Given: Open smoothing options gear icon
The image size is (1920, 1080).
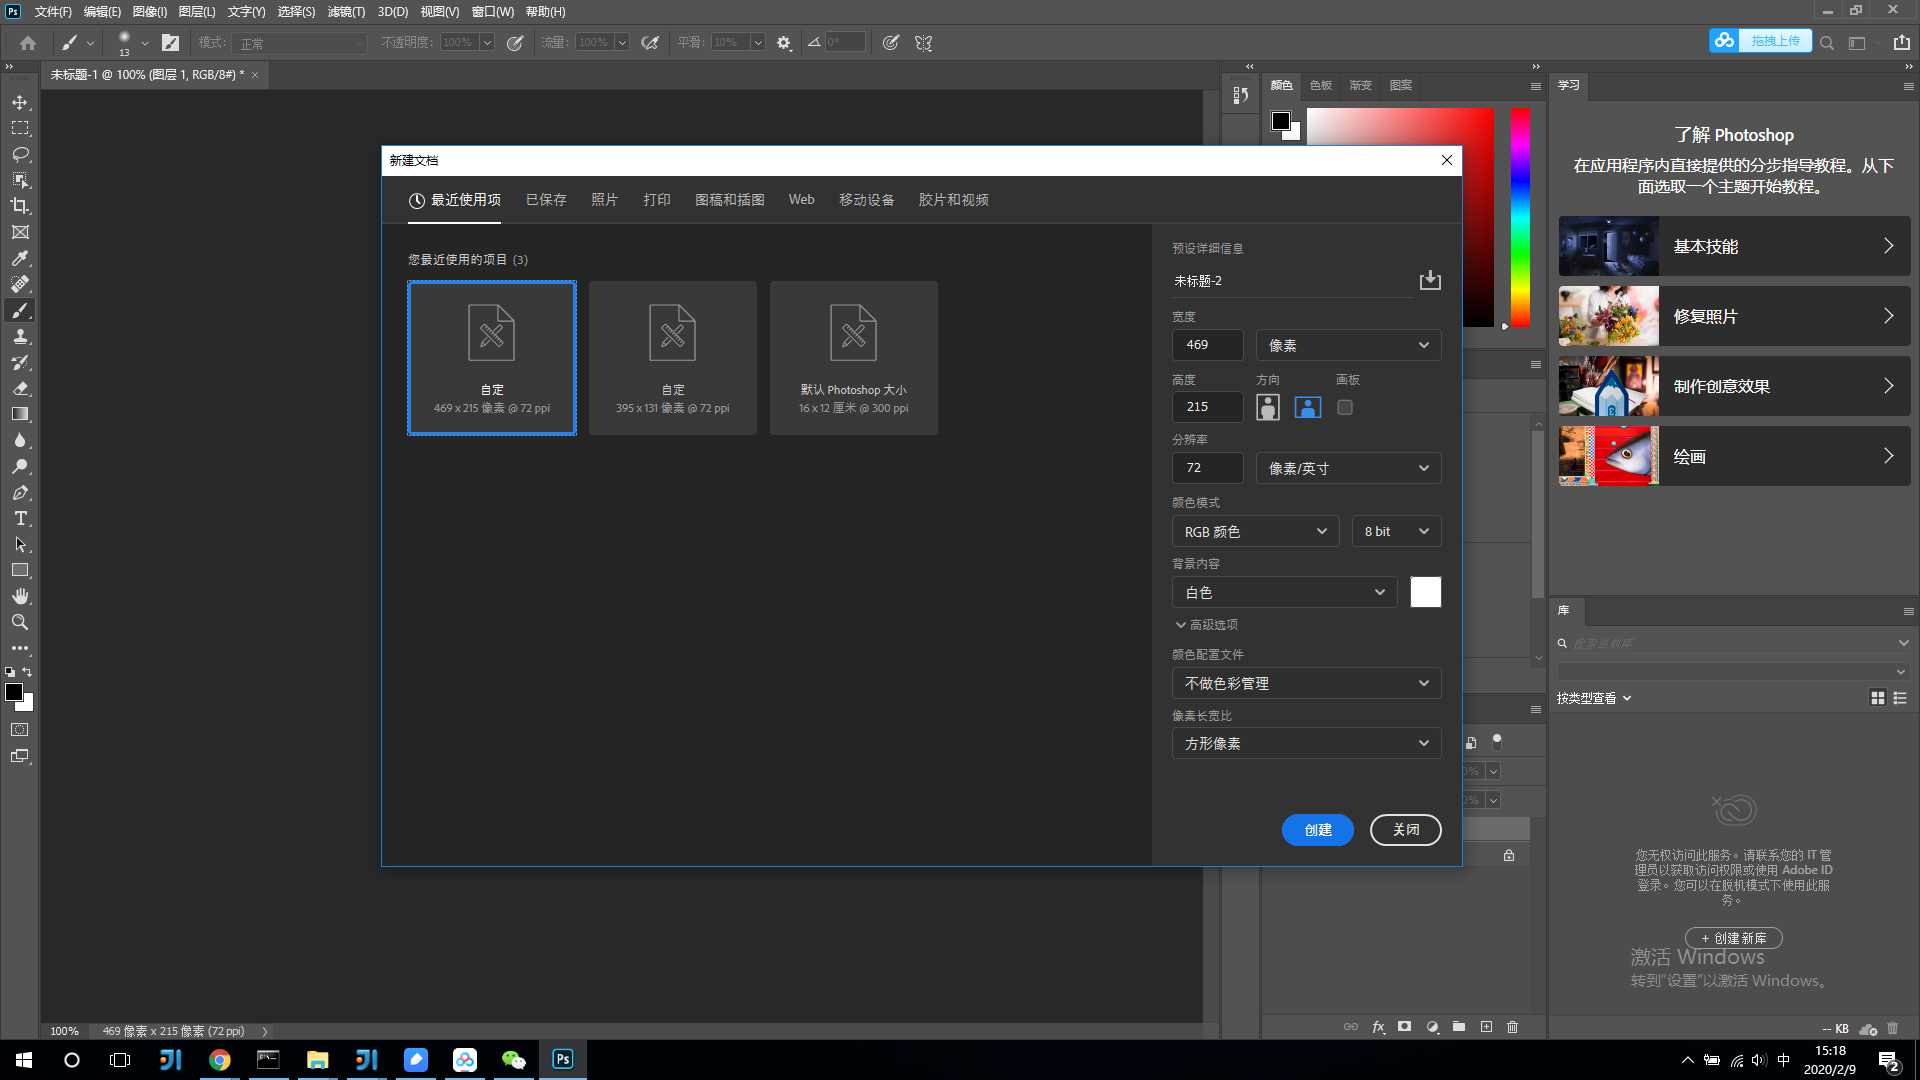Looking at the screenshot, I should [784, 43].
